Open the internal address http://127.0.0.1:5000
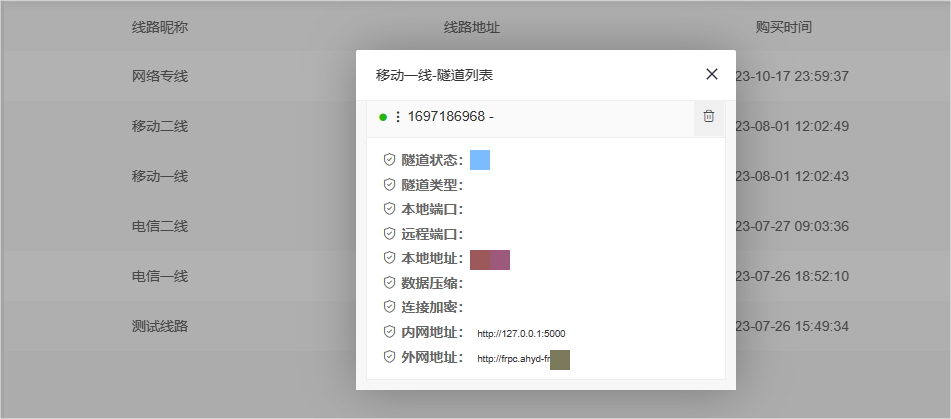This screenshot has height=419, width=951. click(x=521, y=333)
